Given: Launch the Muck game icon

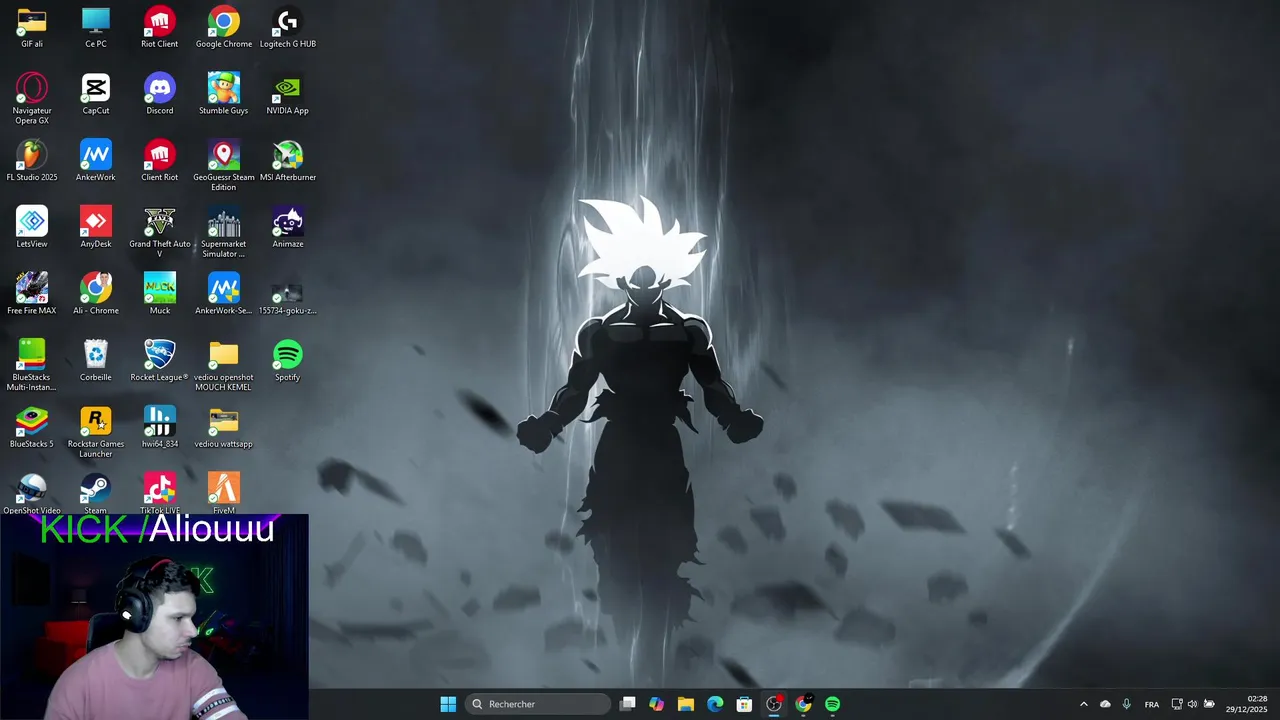Looking at the screenshot, I should [x=160, y=294].
